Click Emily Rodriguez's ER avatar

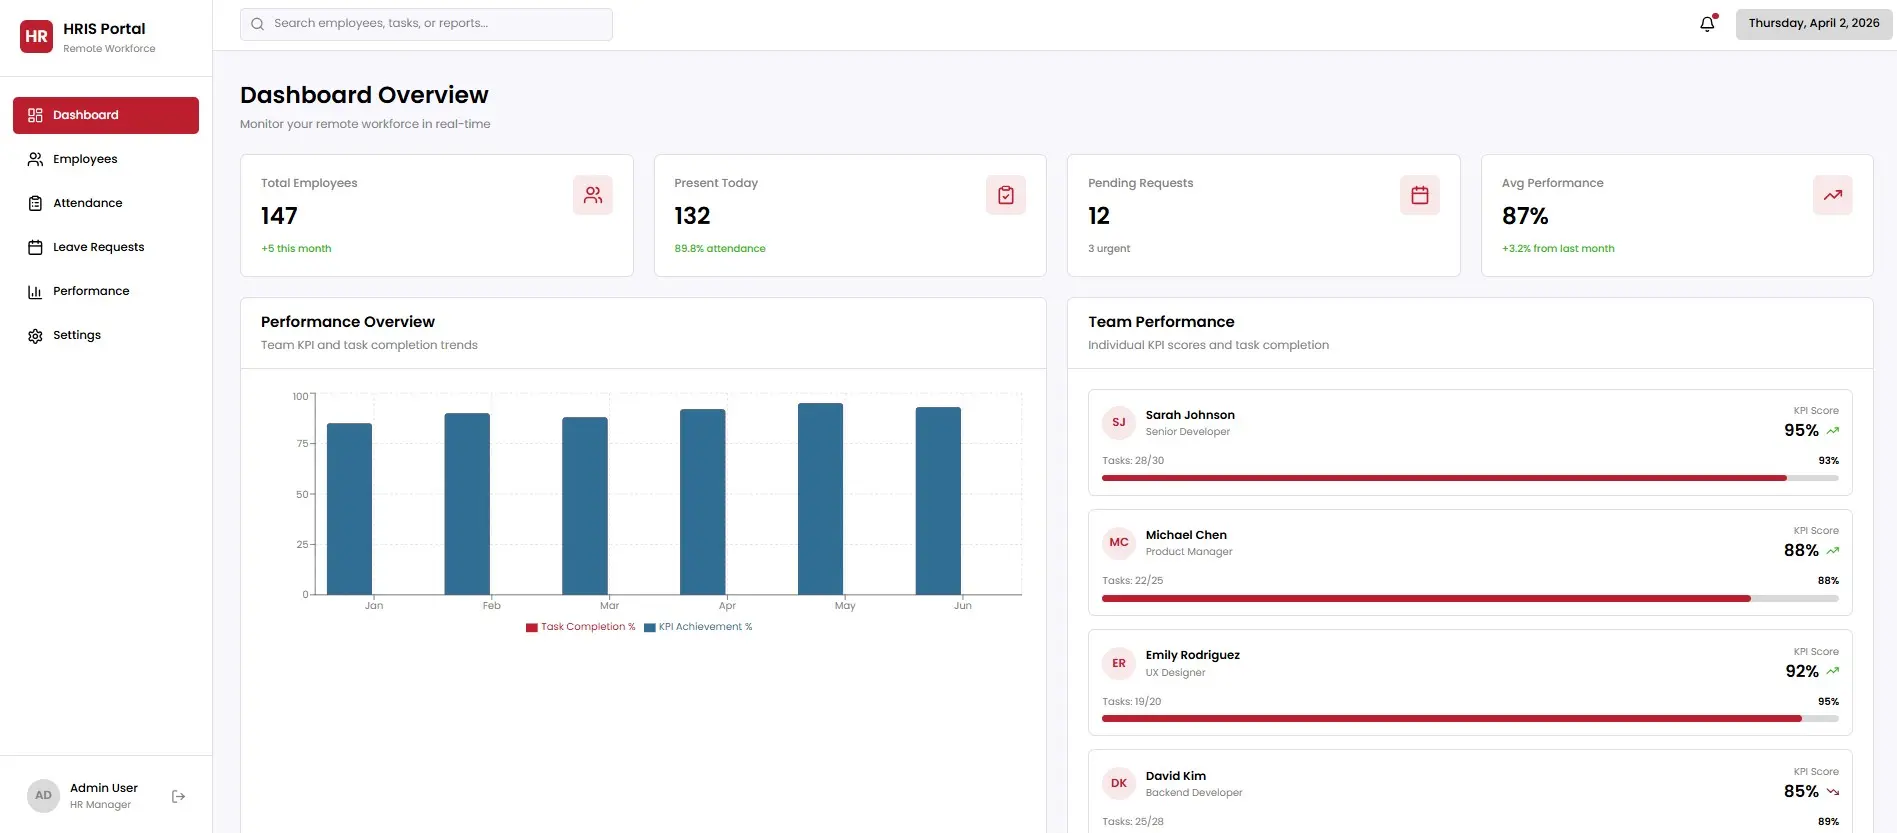click(1118, 663)
